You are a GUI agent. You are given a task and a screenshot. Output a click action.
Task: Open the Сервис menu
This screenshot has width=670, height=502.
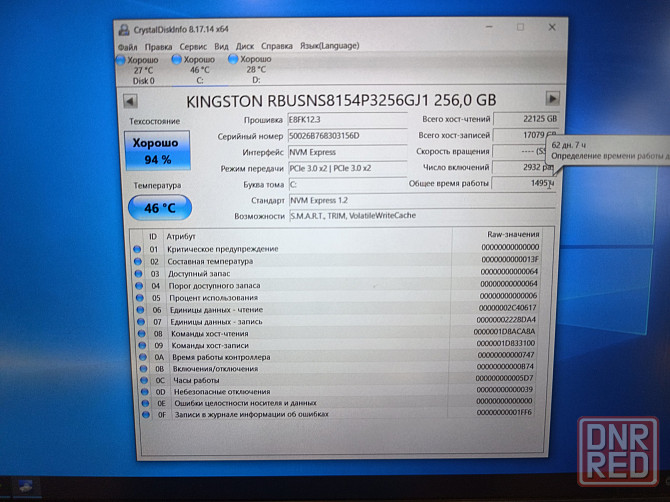click(x=193, y=46)
